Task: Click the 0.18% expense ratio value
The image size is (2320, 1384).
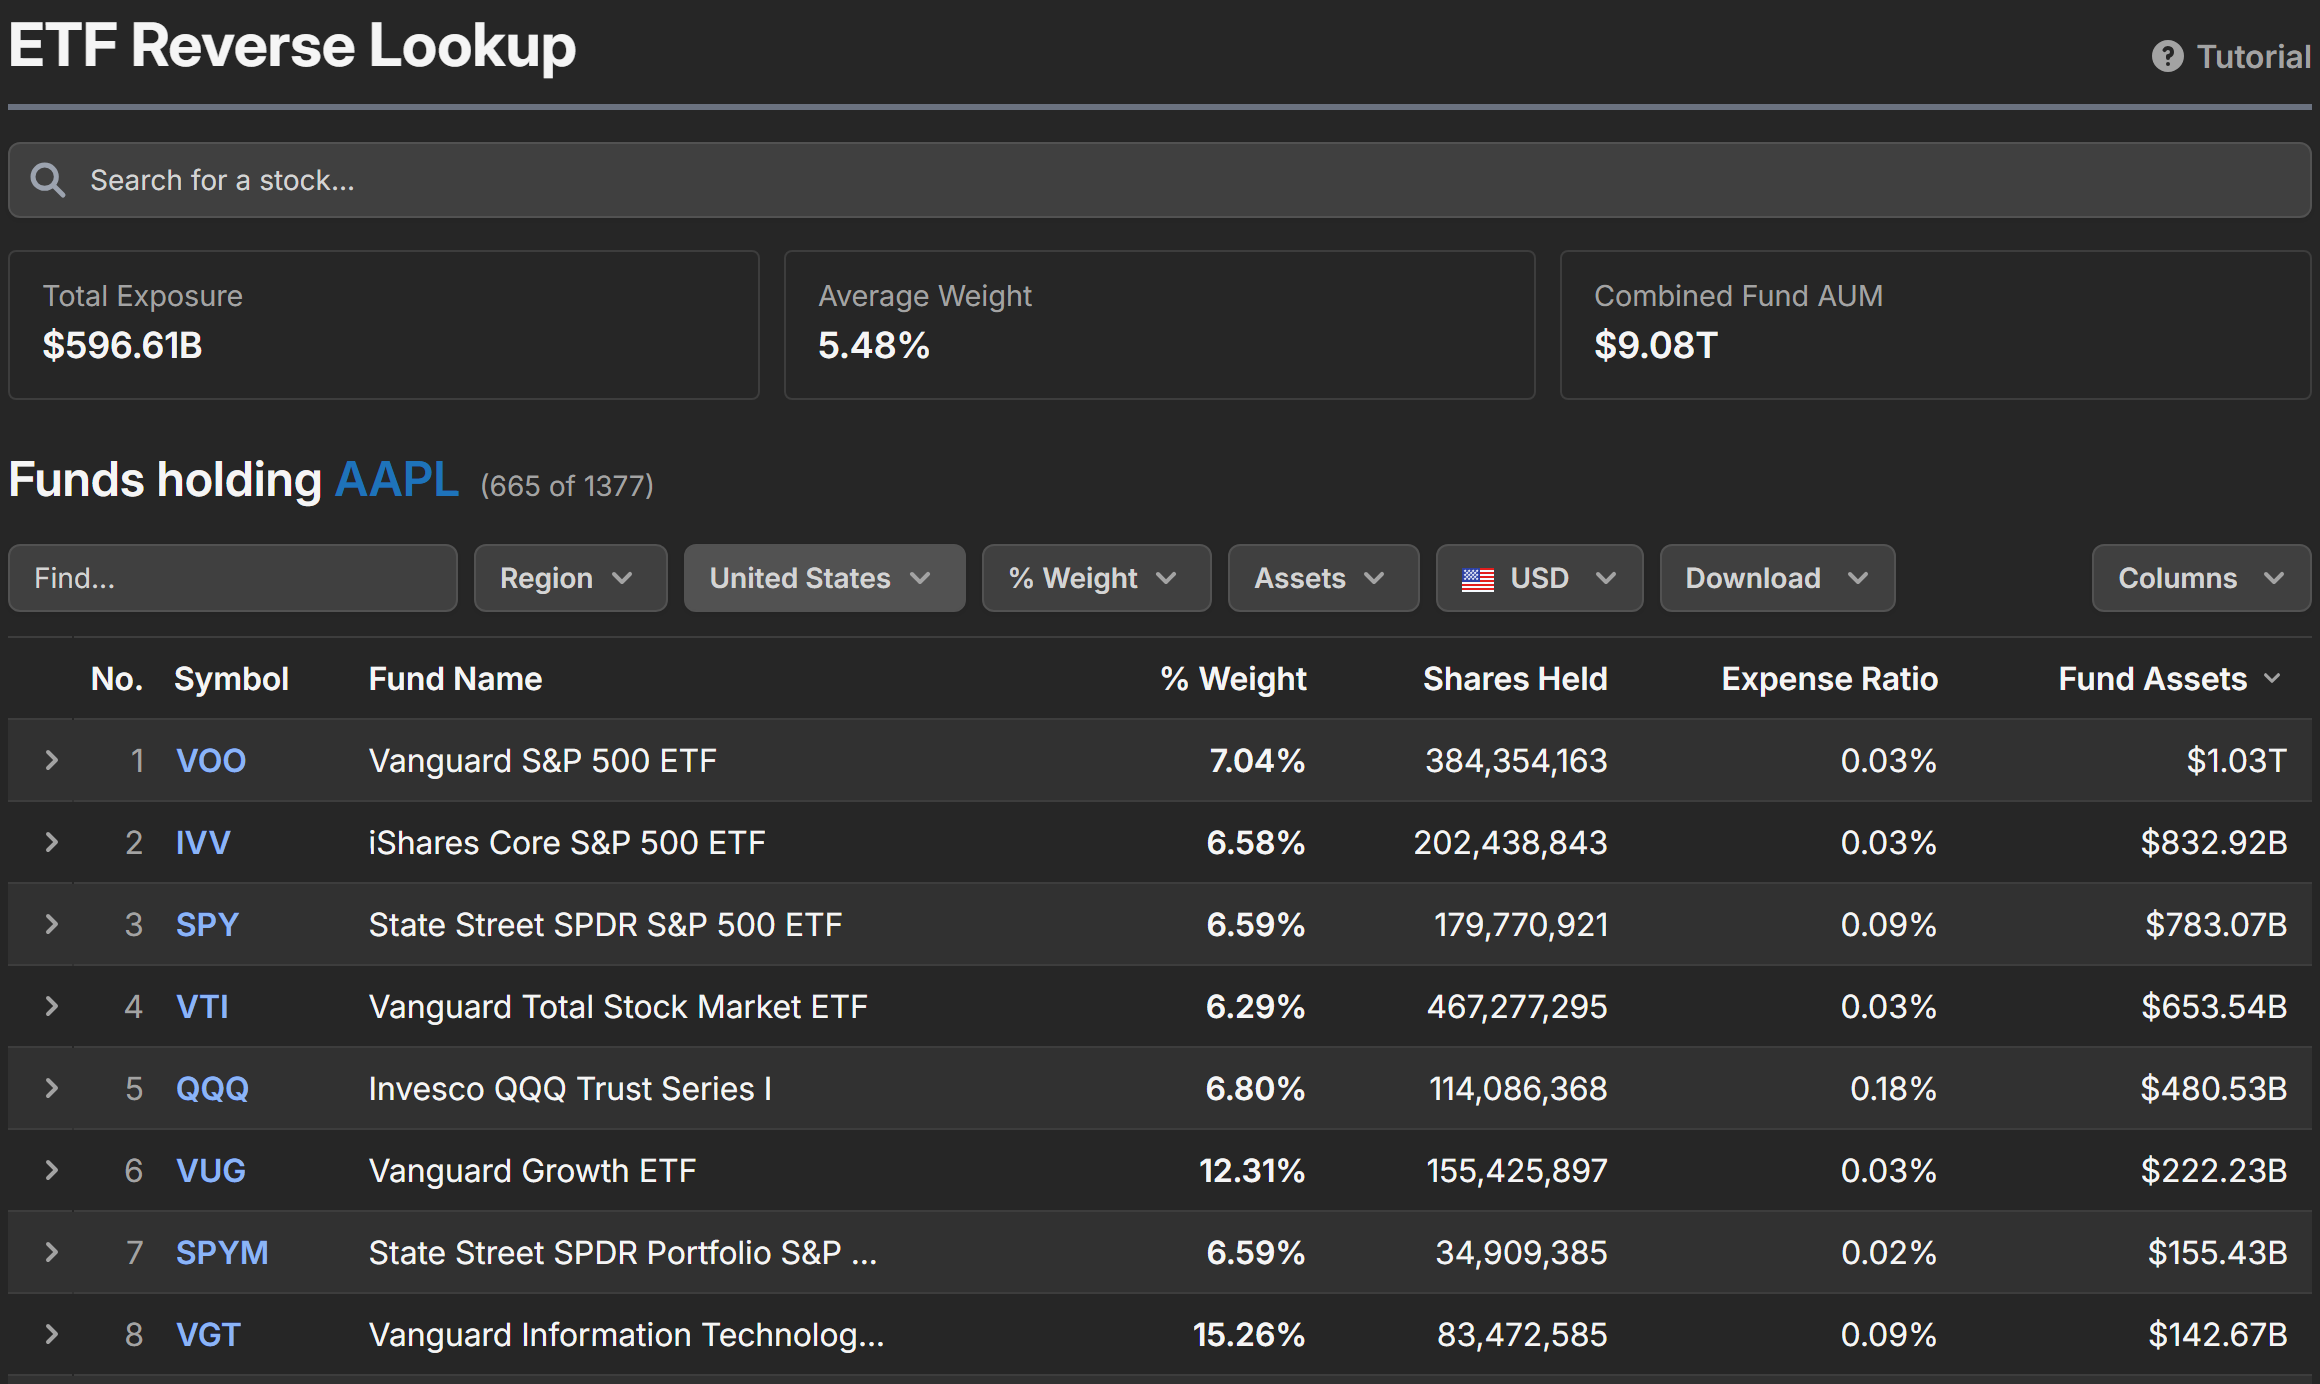Action: (x=1893, y=1089)
